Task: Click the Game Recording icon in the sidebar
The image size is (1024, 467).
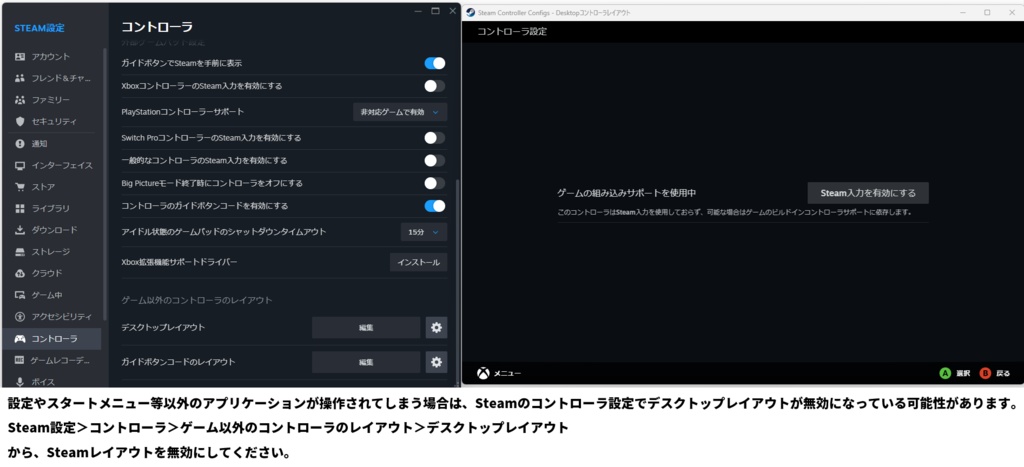Action: click(20, 360)
